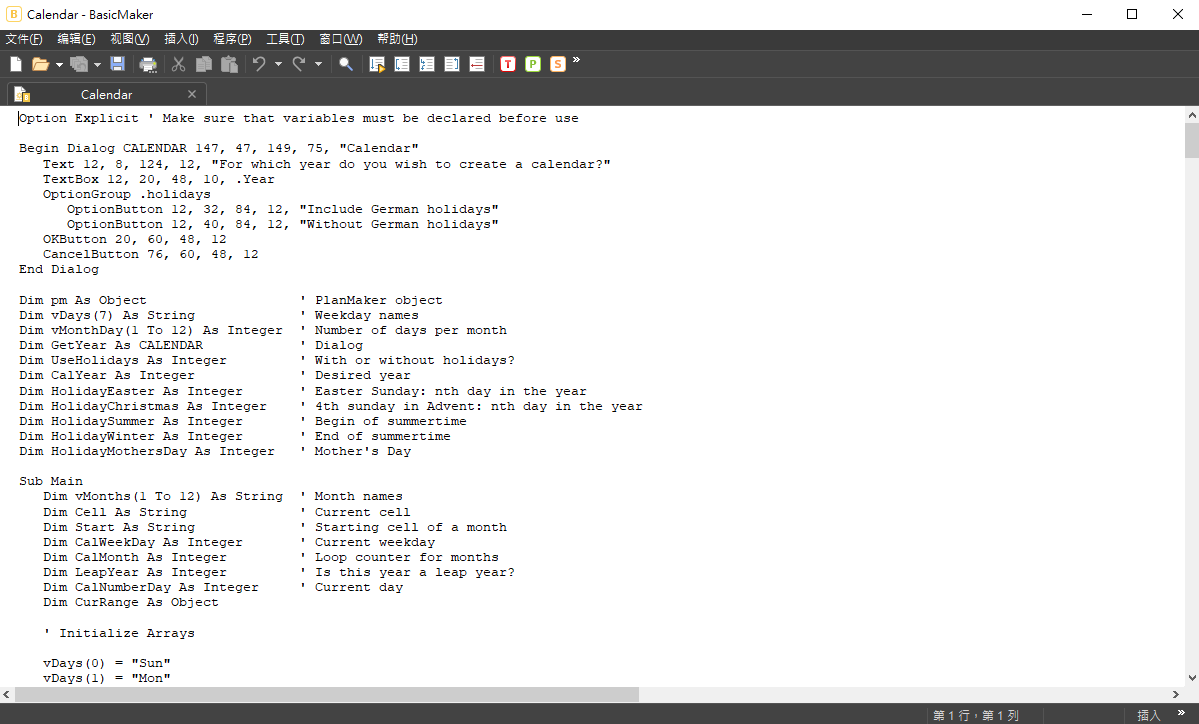1199x724 pixels.
Task: Close the Calendar tab
Action: click(x=192, y=94)
